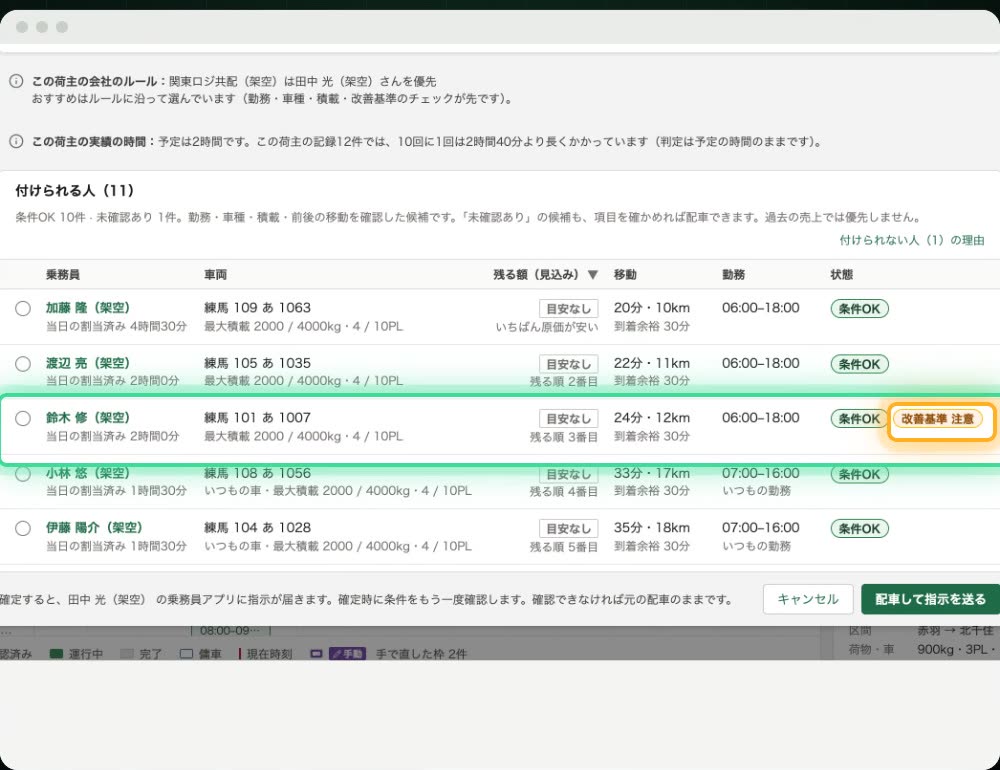1000x770 pixels.
Task: Open driver name 伊藤 陽介（架空）
Action: click(x=94, y=528)
